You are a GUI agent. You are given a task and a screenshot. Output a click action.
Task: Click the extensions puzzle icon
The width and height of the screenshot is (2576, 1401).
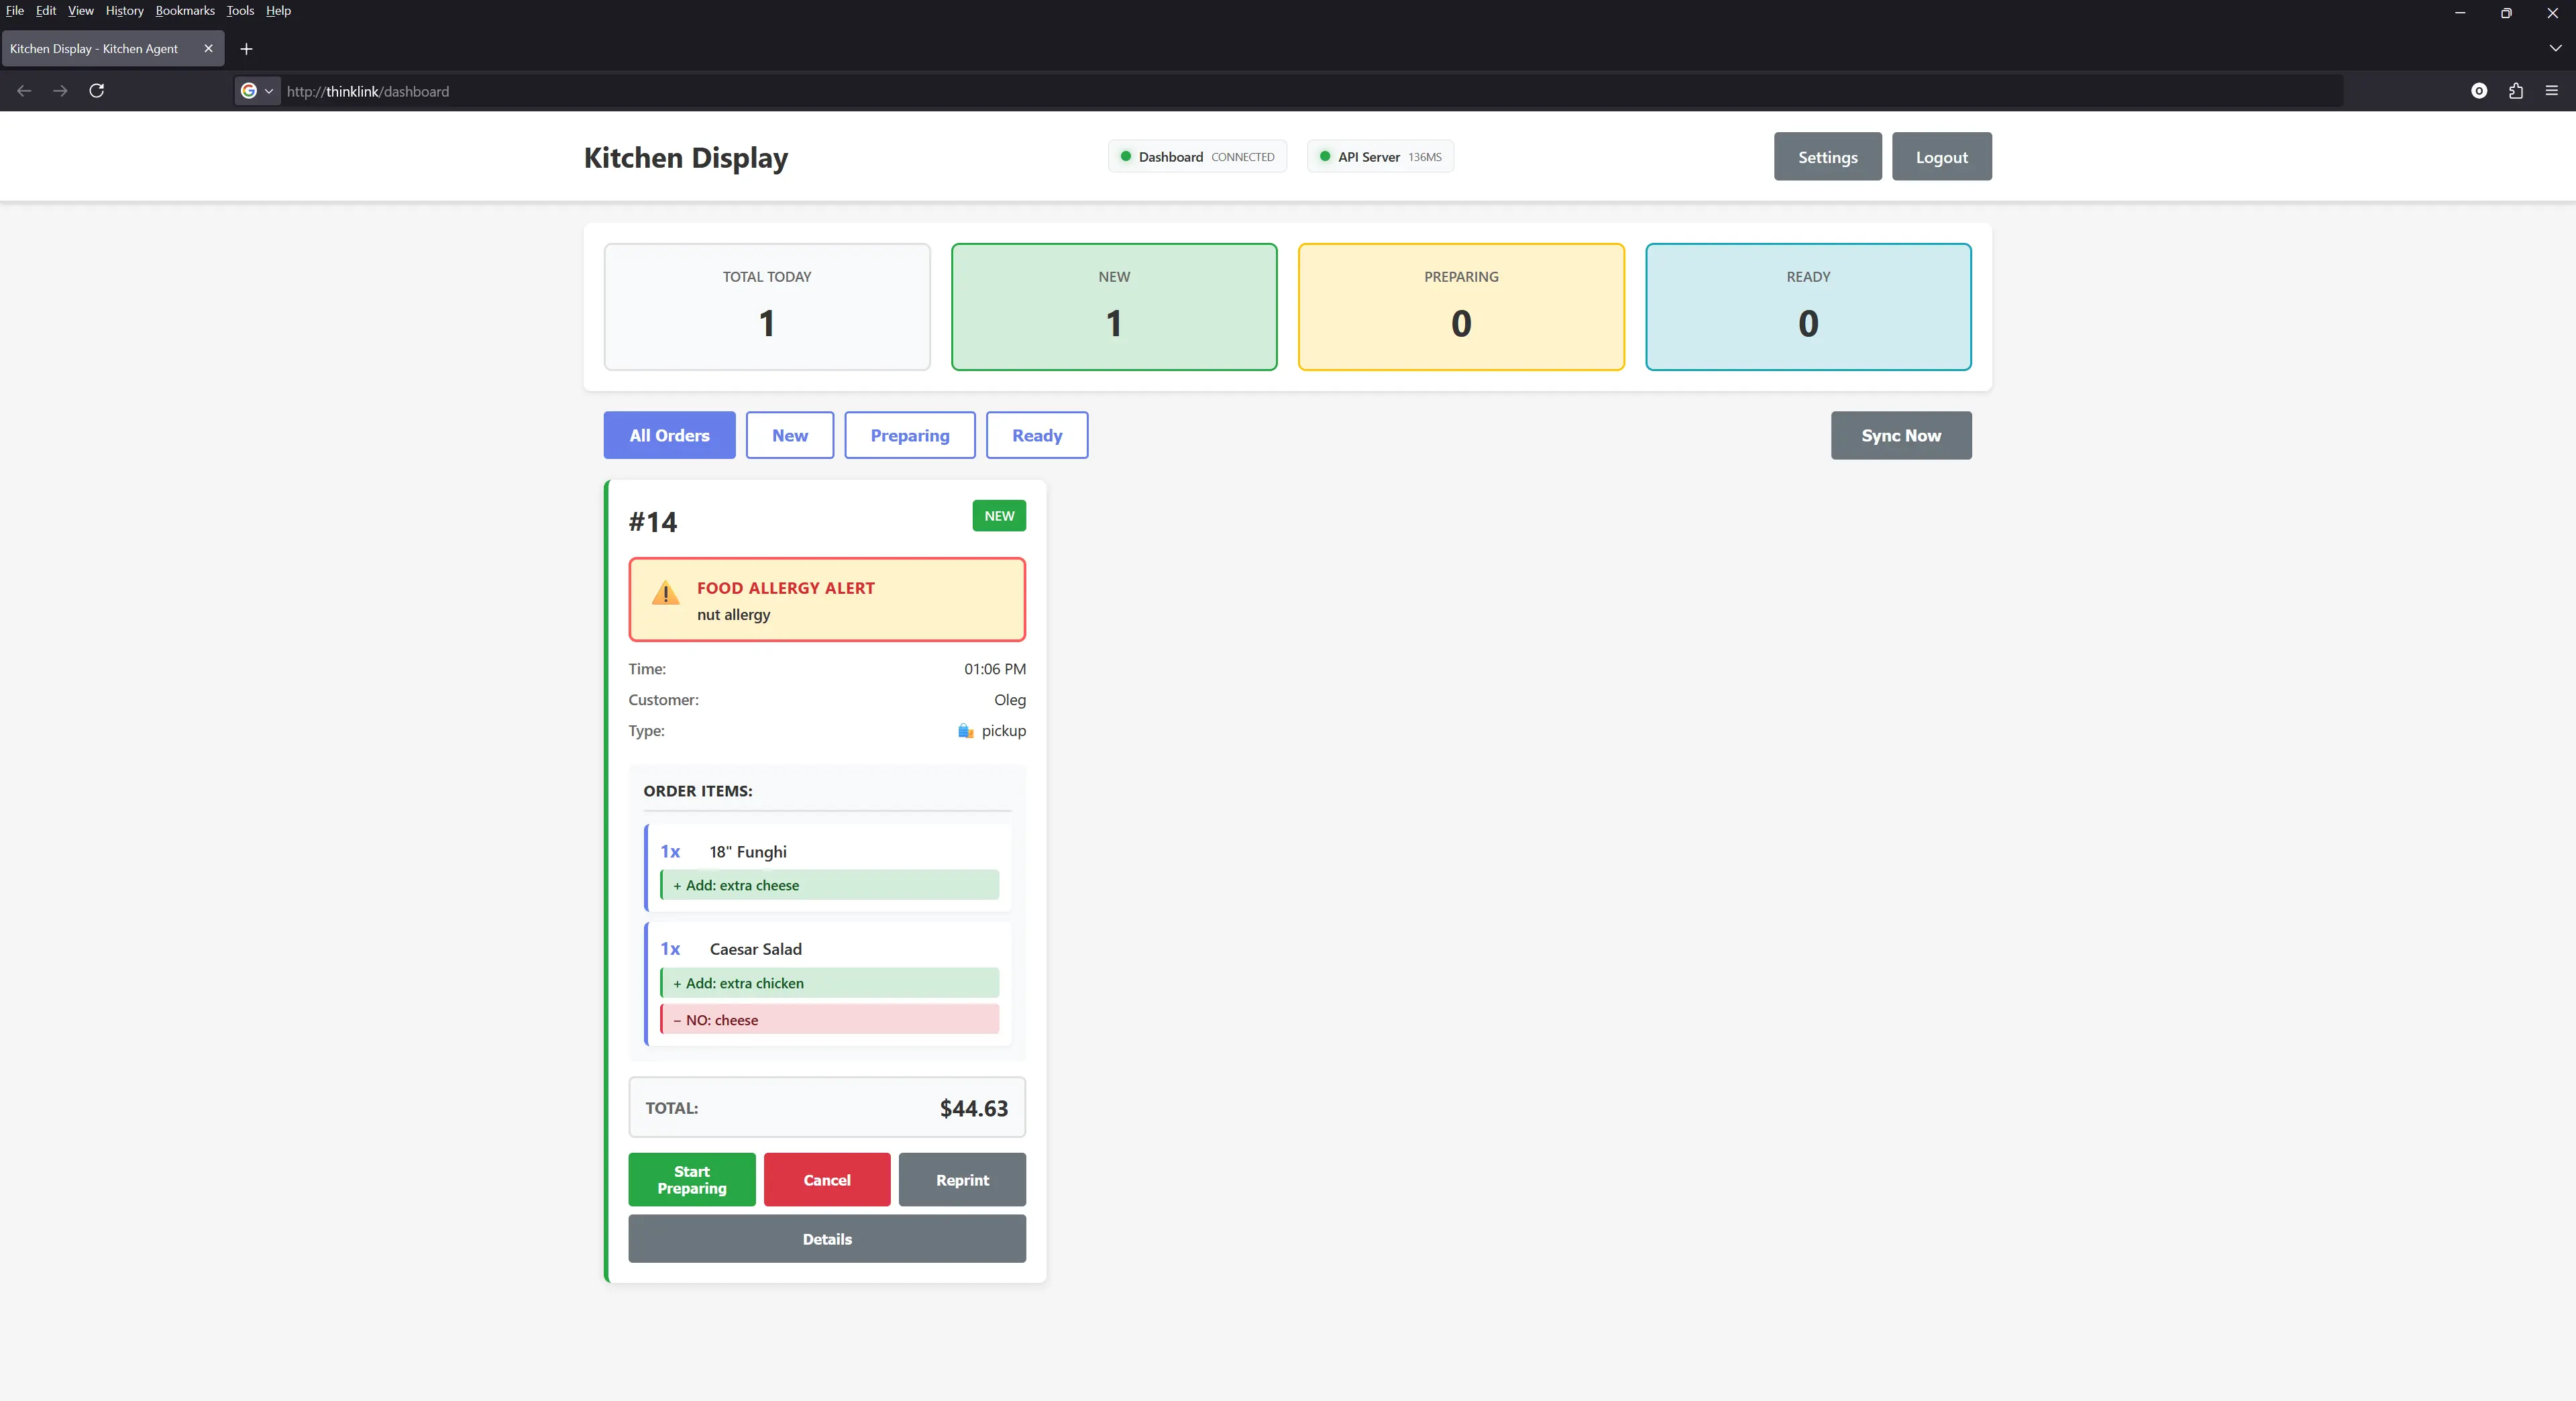coord(2516,91)
